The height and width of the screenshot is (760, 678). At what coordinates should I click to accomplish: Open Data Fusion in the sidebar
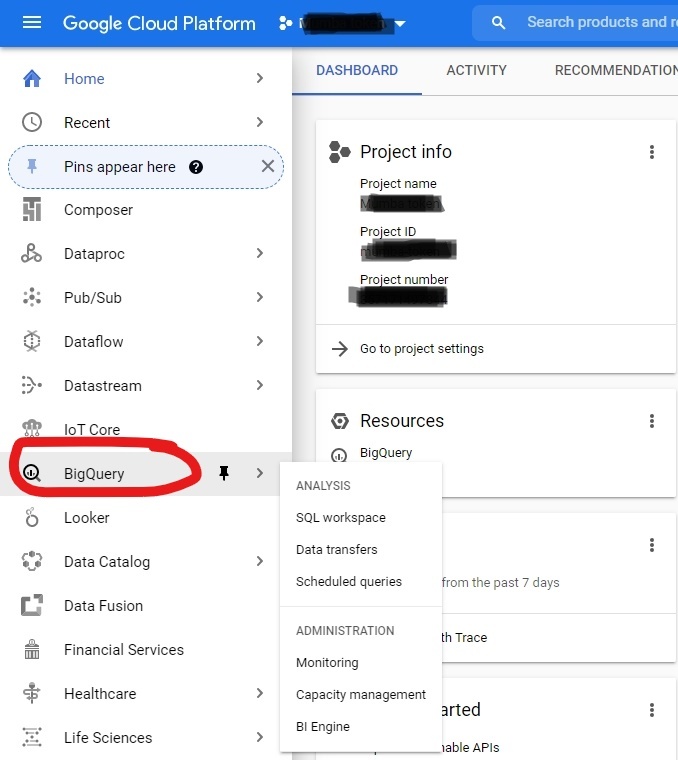[103, 606]
